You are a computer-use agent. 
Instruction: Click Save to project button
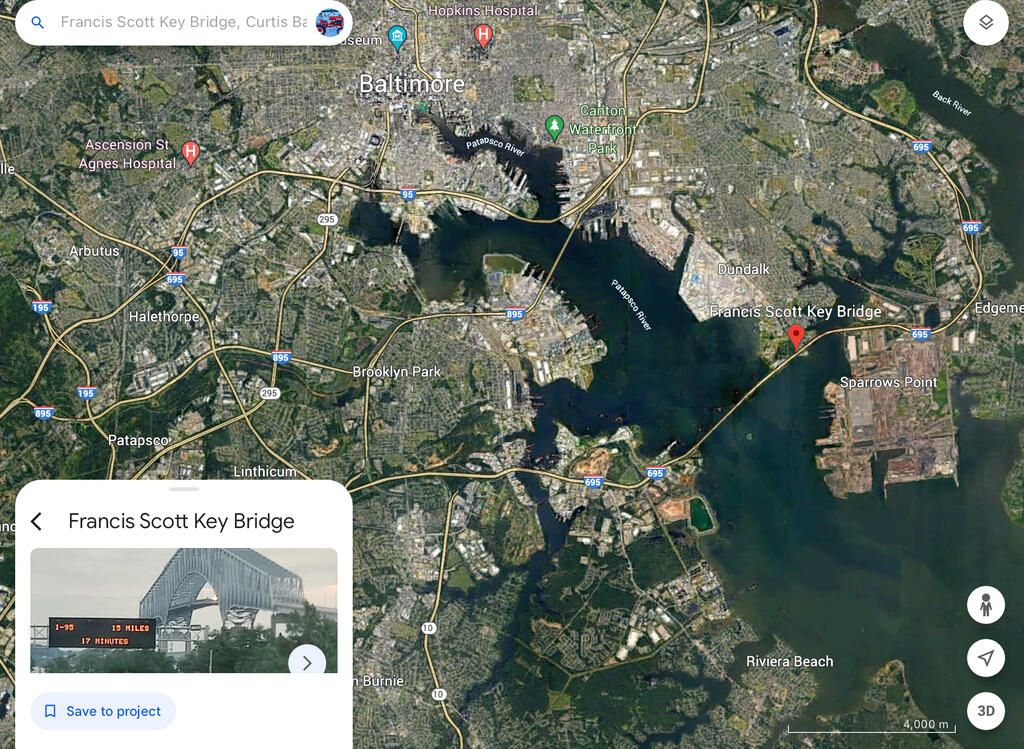[x=103, y=711]
